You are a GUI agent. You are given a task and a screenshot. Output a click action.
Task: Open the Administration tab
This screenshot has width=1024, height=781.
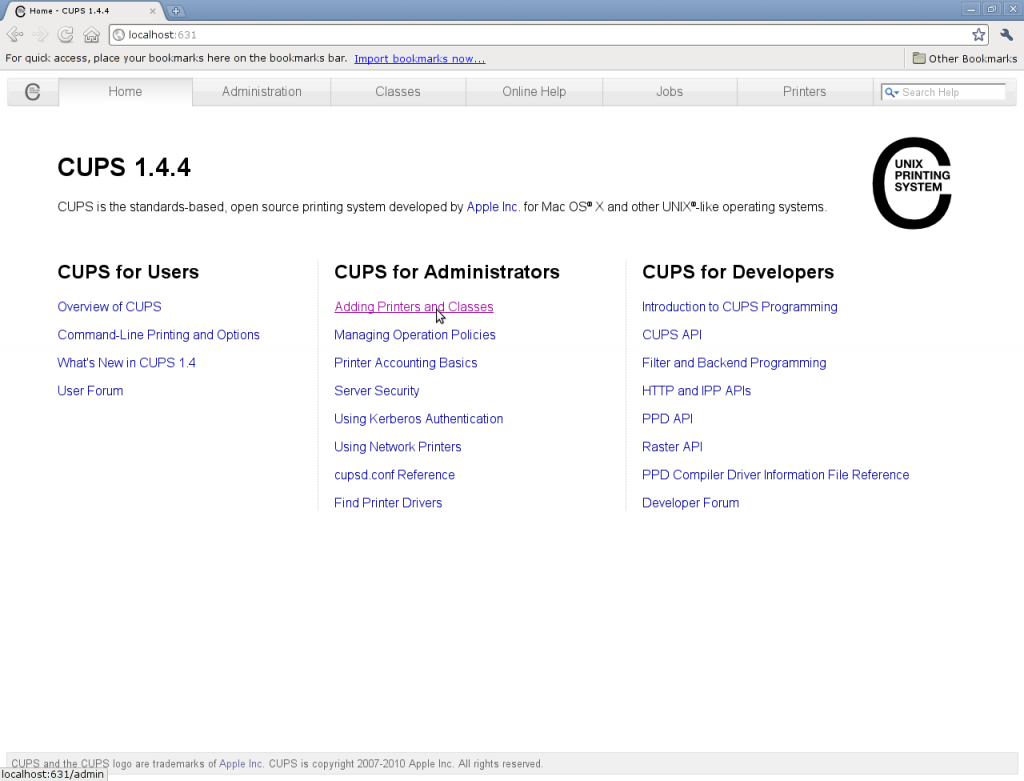tap(261, 91)
